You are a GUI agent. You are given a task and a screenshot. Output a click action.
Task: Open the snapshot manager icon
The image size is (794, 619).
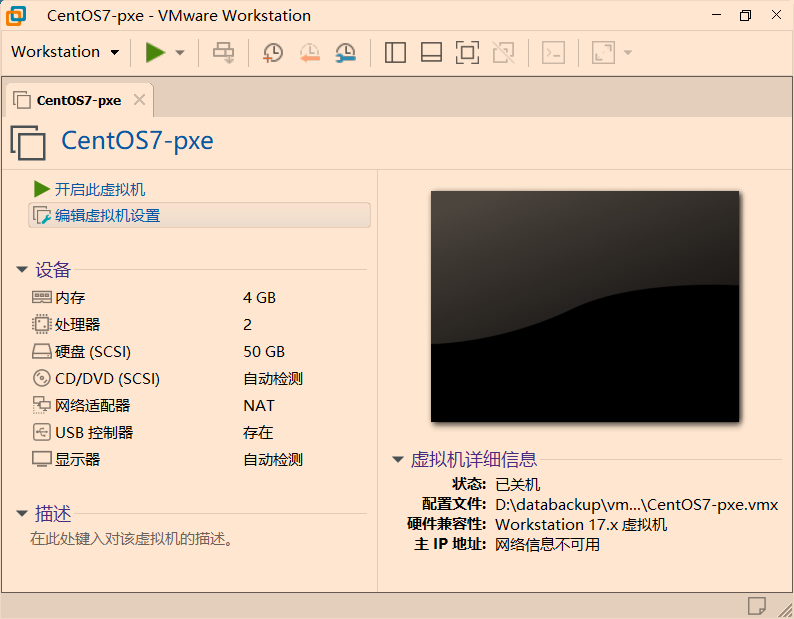click(x=345, y=53)
